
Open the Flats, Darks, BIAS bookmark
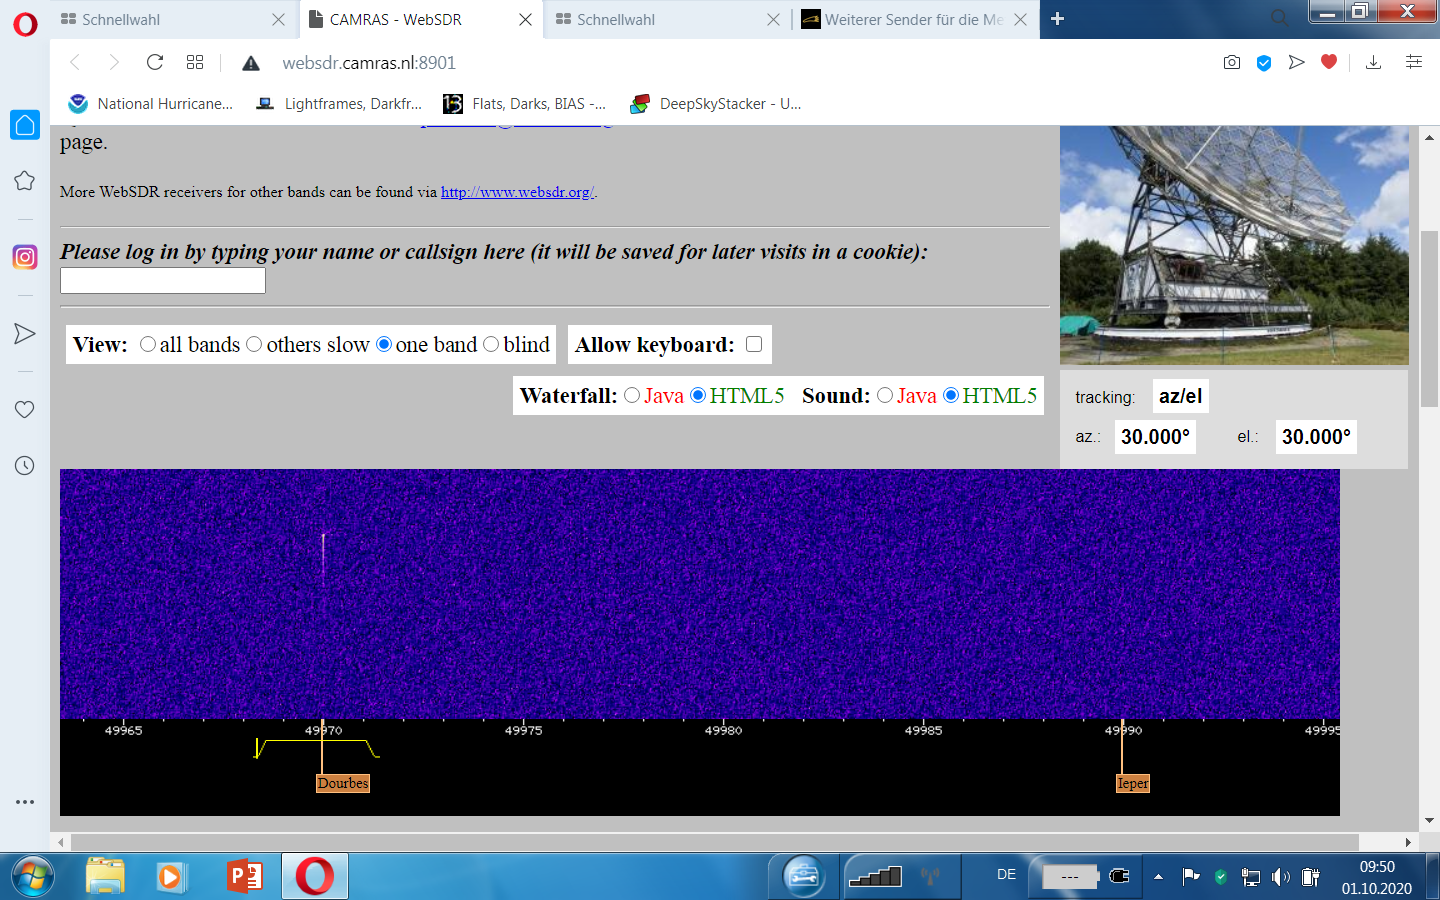(524, 104)
